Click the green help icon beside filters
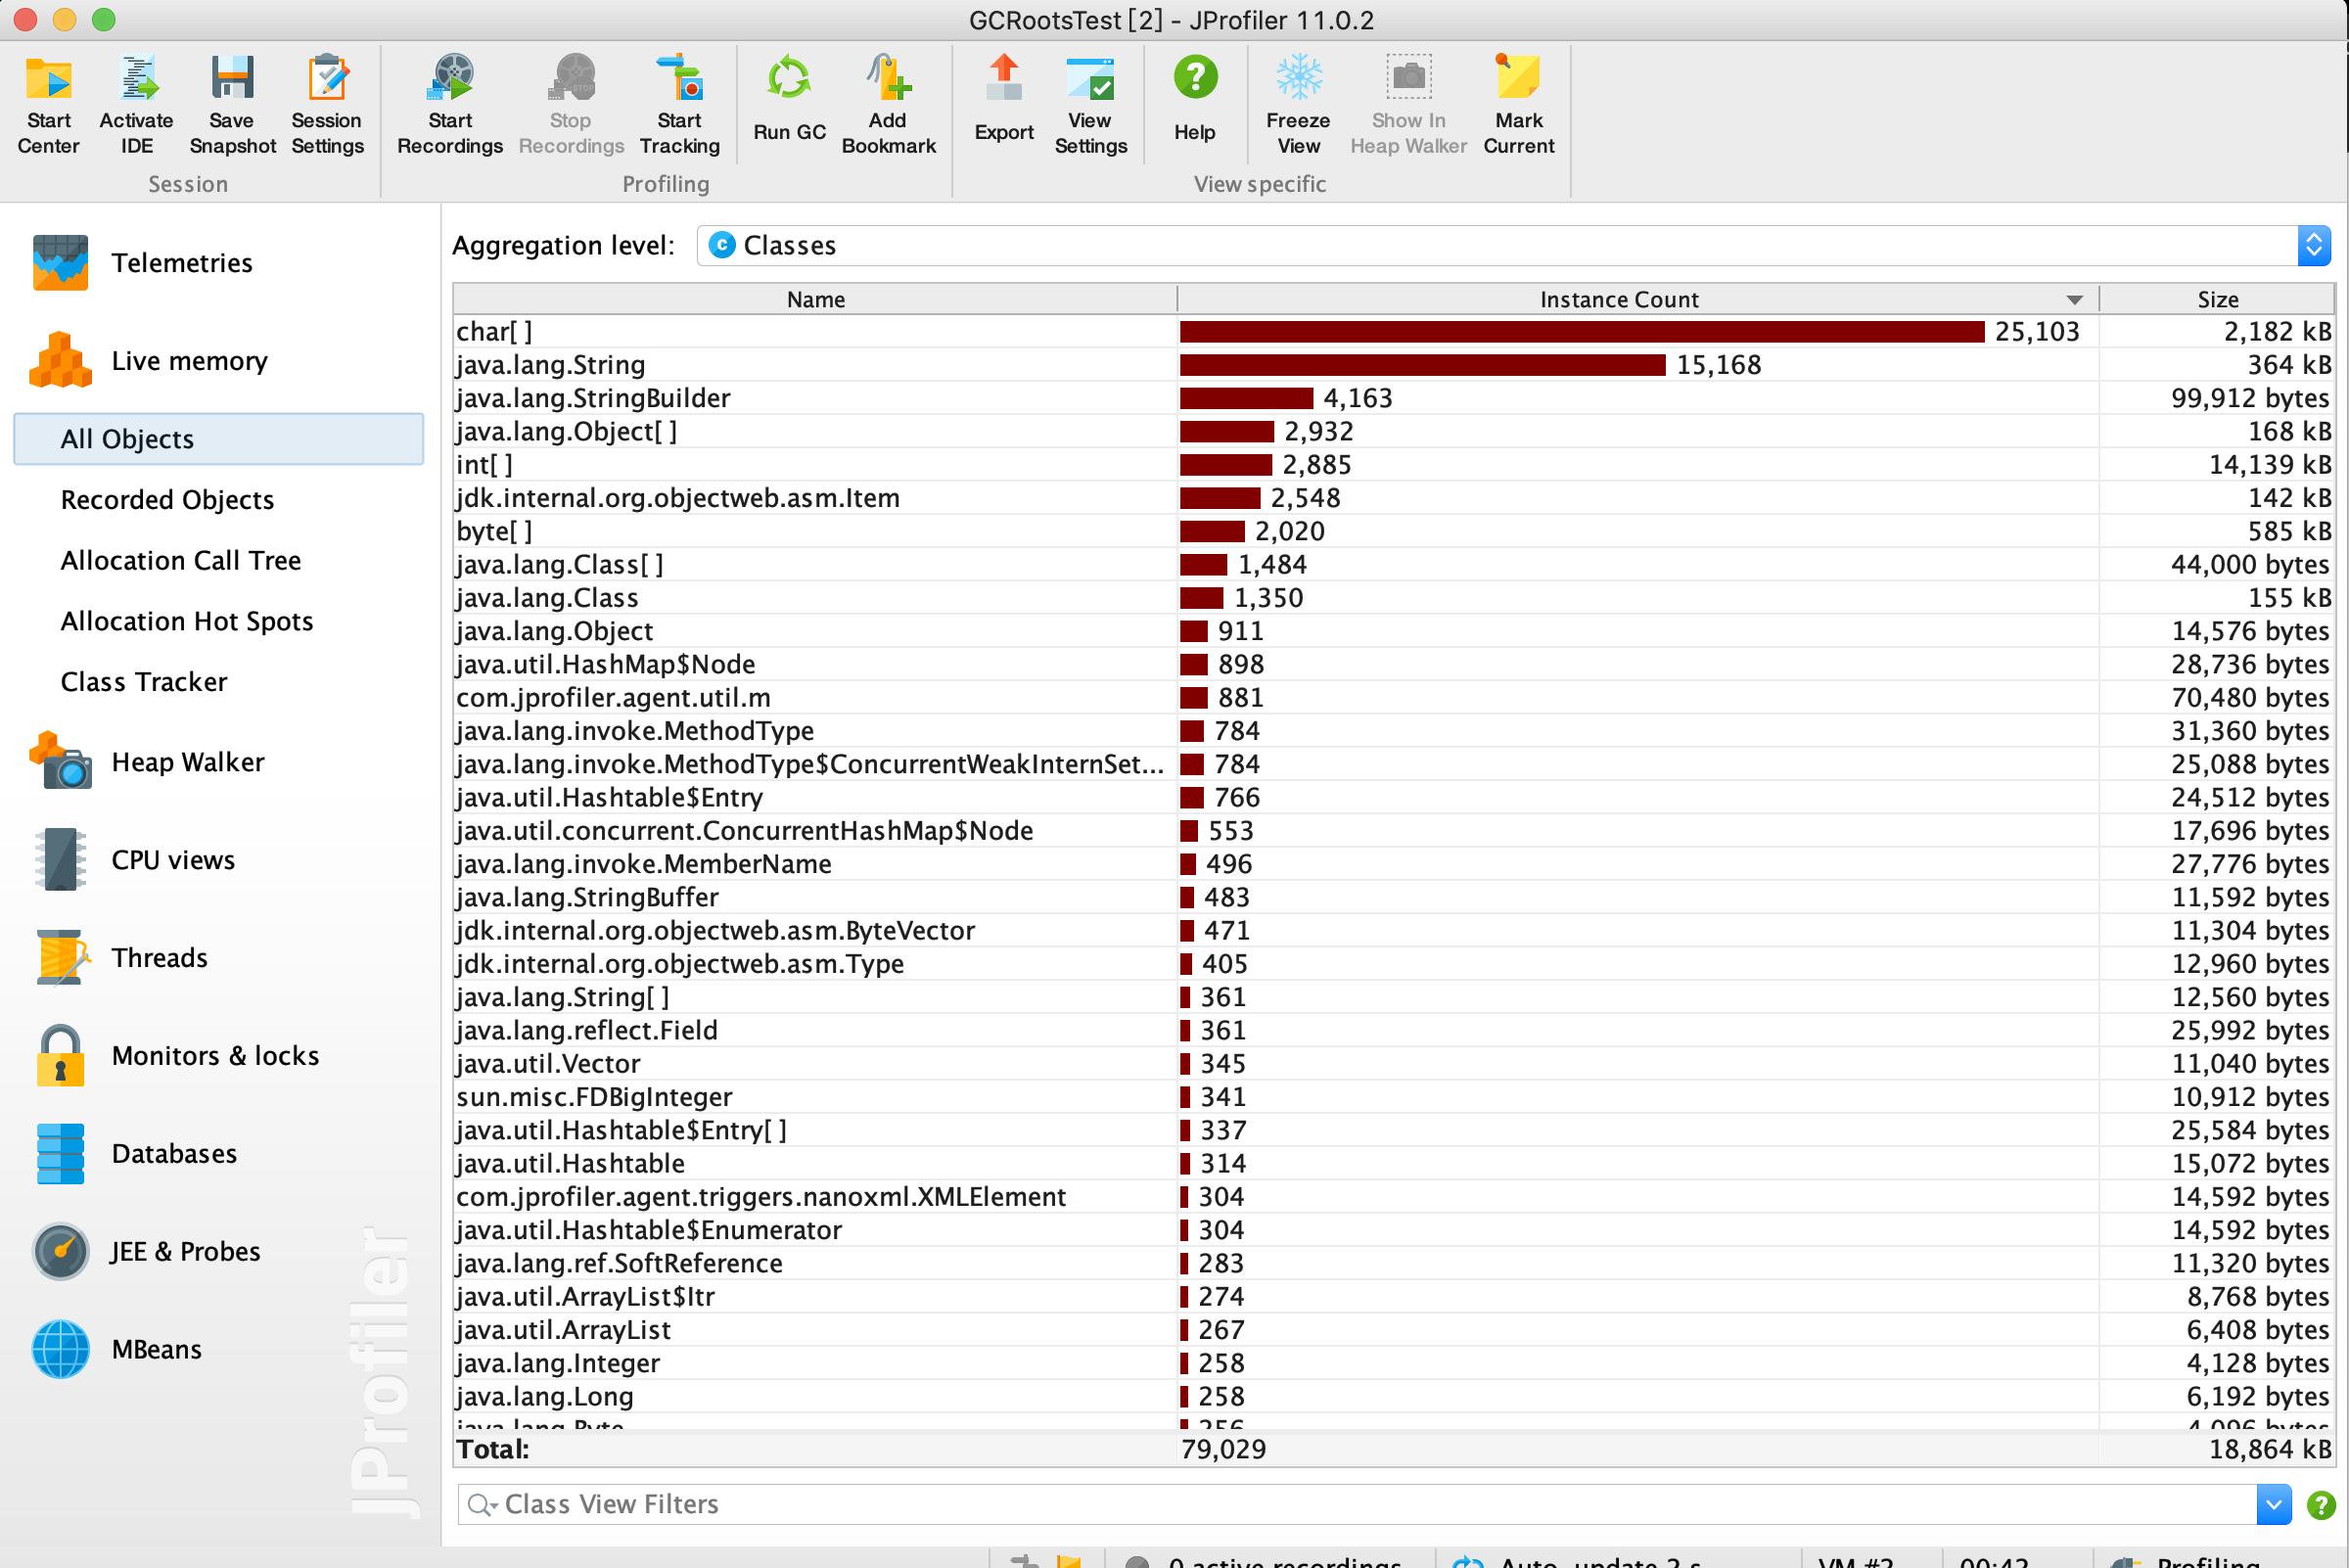This screenshot has height=1568, width=2349. tap(2320, 1505)
